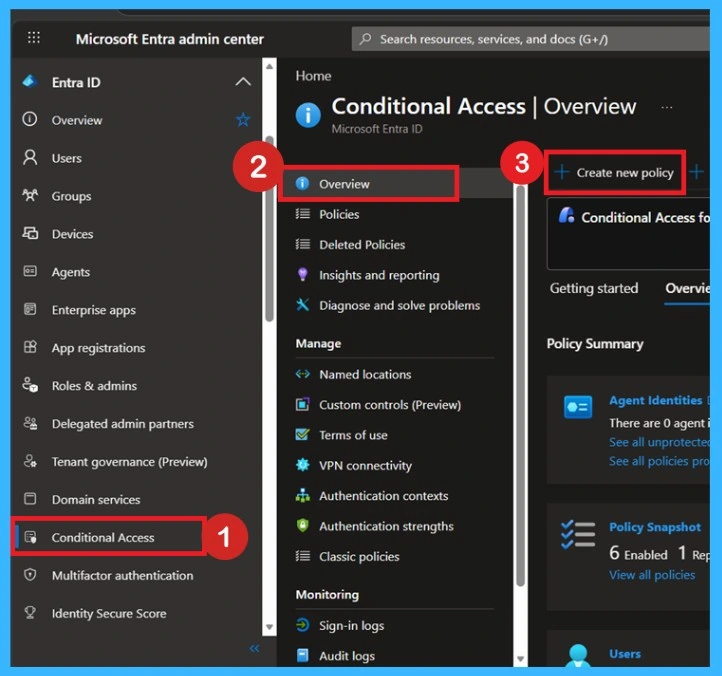Image resolution: width=722 pixels, height=676 pixels.
Task: Click left sidebar scrollbar up arrow
Action: [269, 66]
